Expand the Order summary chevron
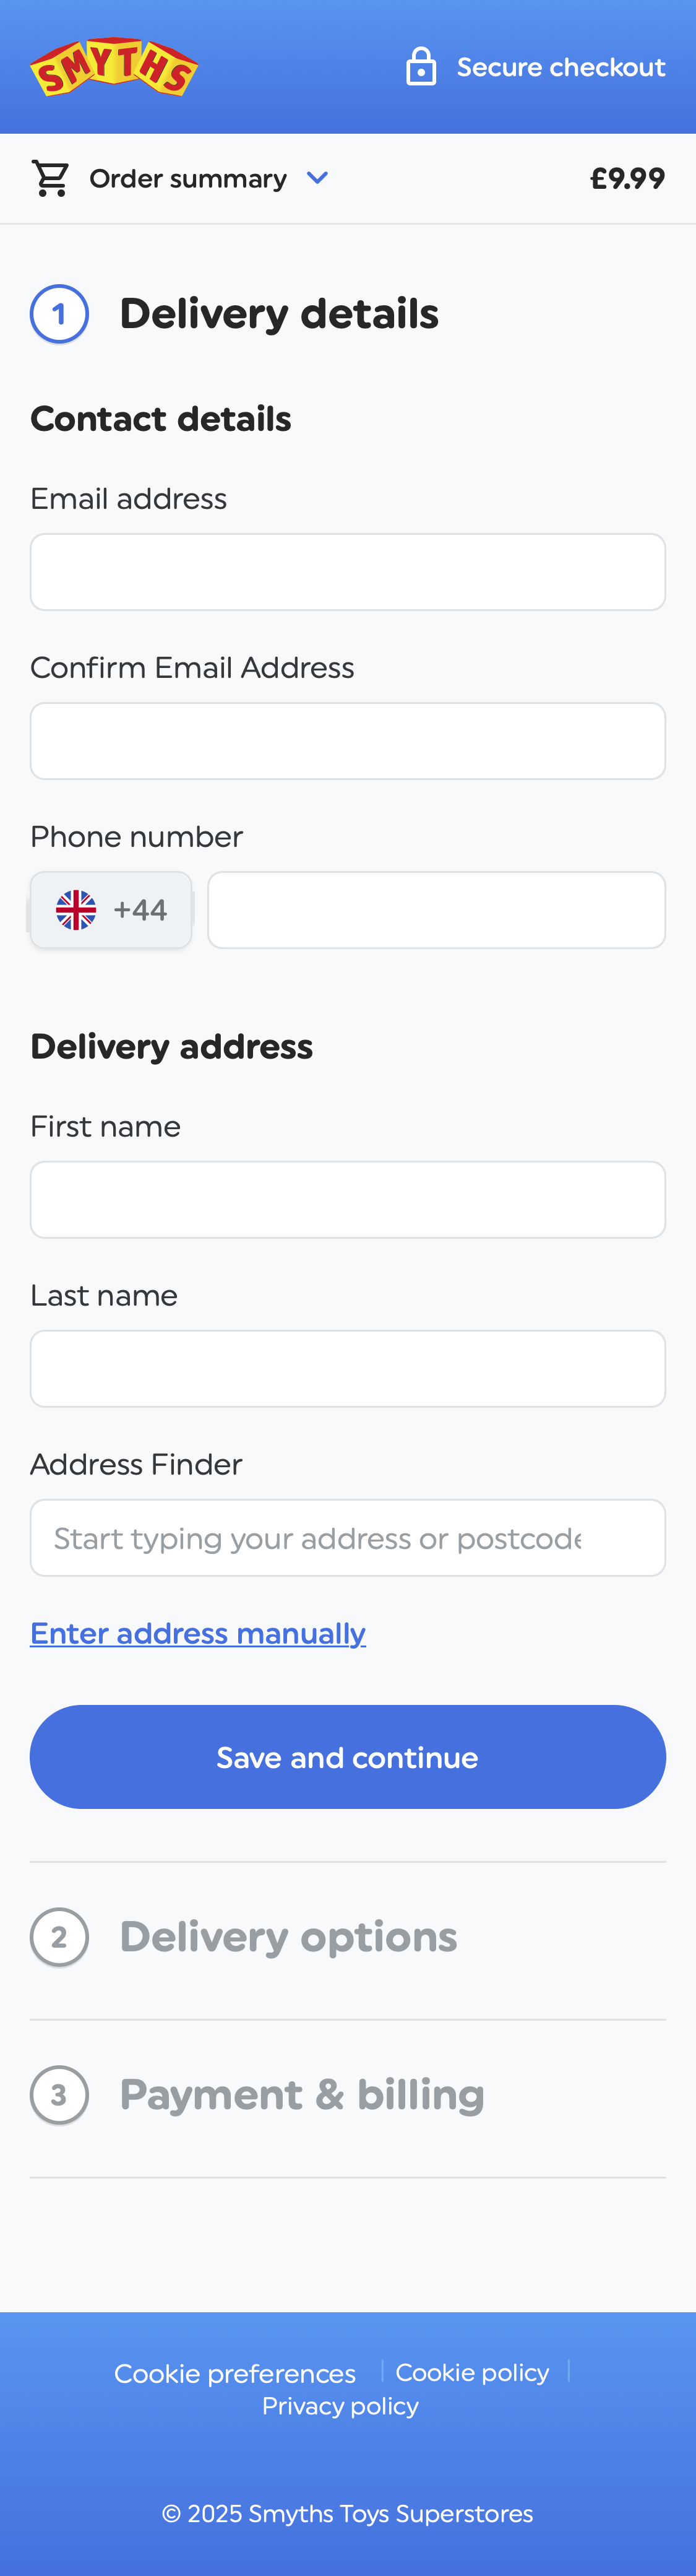The width and height of the screenshot is (696, 2576). coord(317,178)
